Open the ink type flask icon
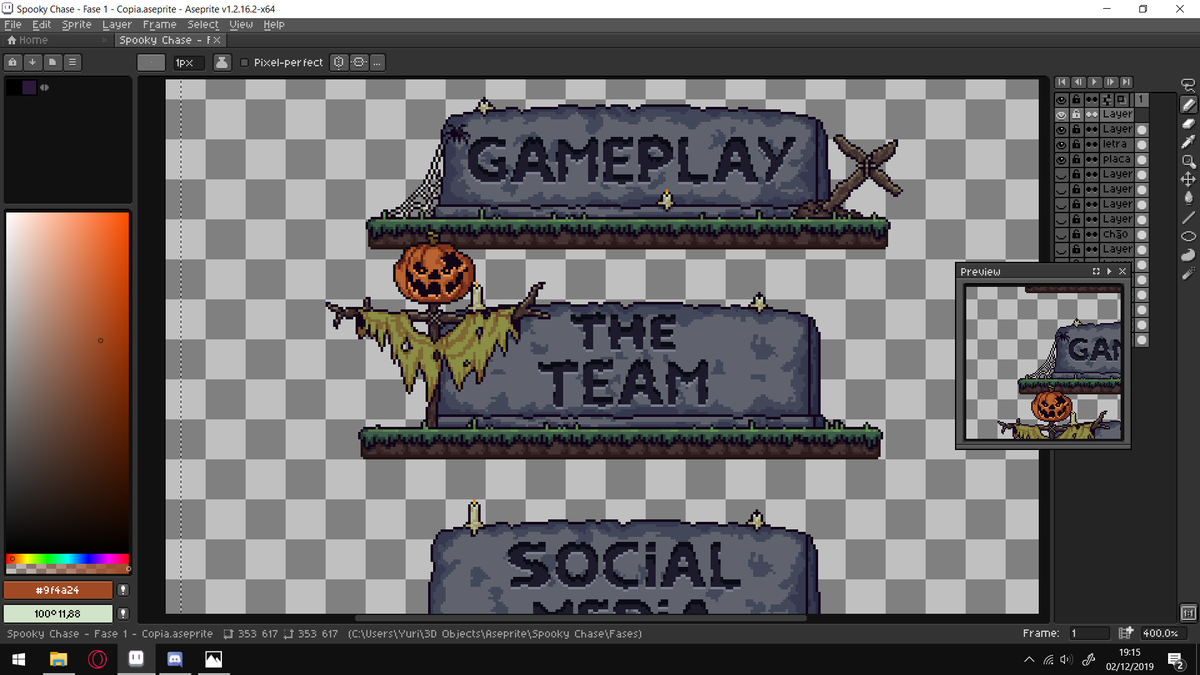 coord(222,62)
